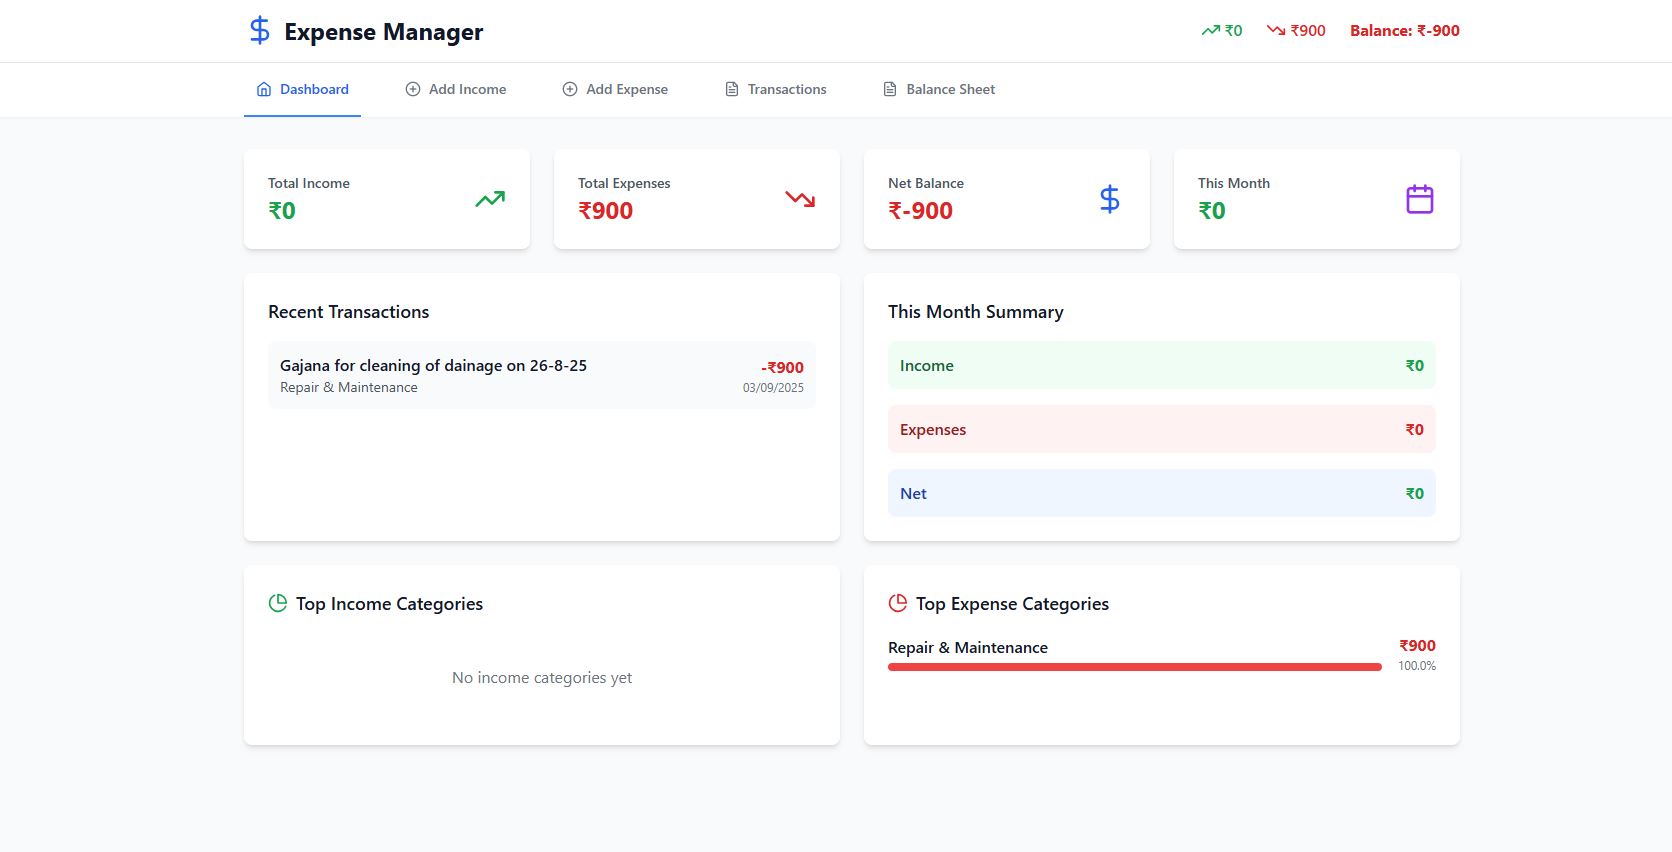Image resolution: width=1672 pixels, height=852 pixels.
Task: Click the purple calendar icon in This Month card
Action: tap(1419, 199)
